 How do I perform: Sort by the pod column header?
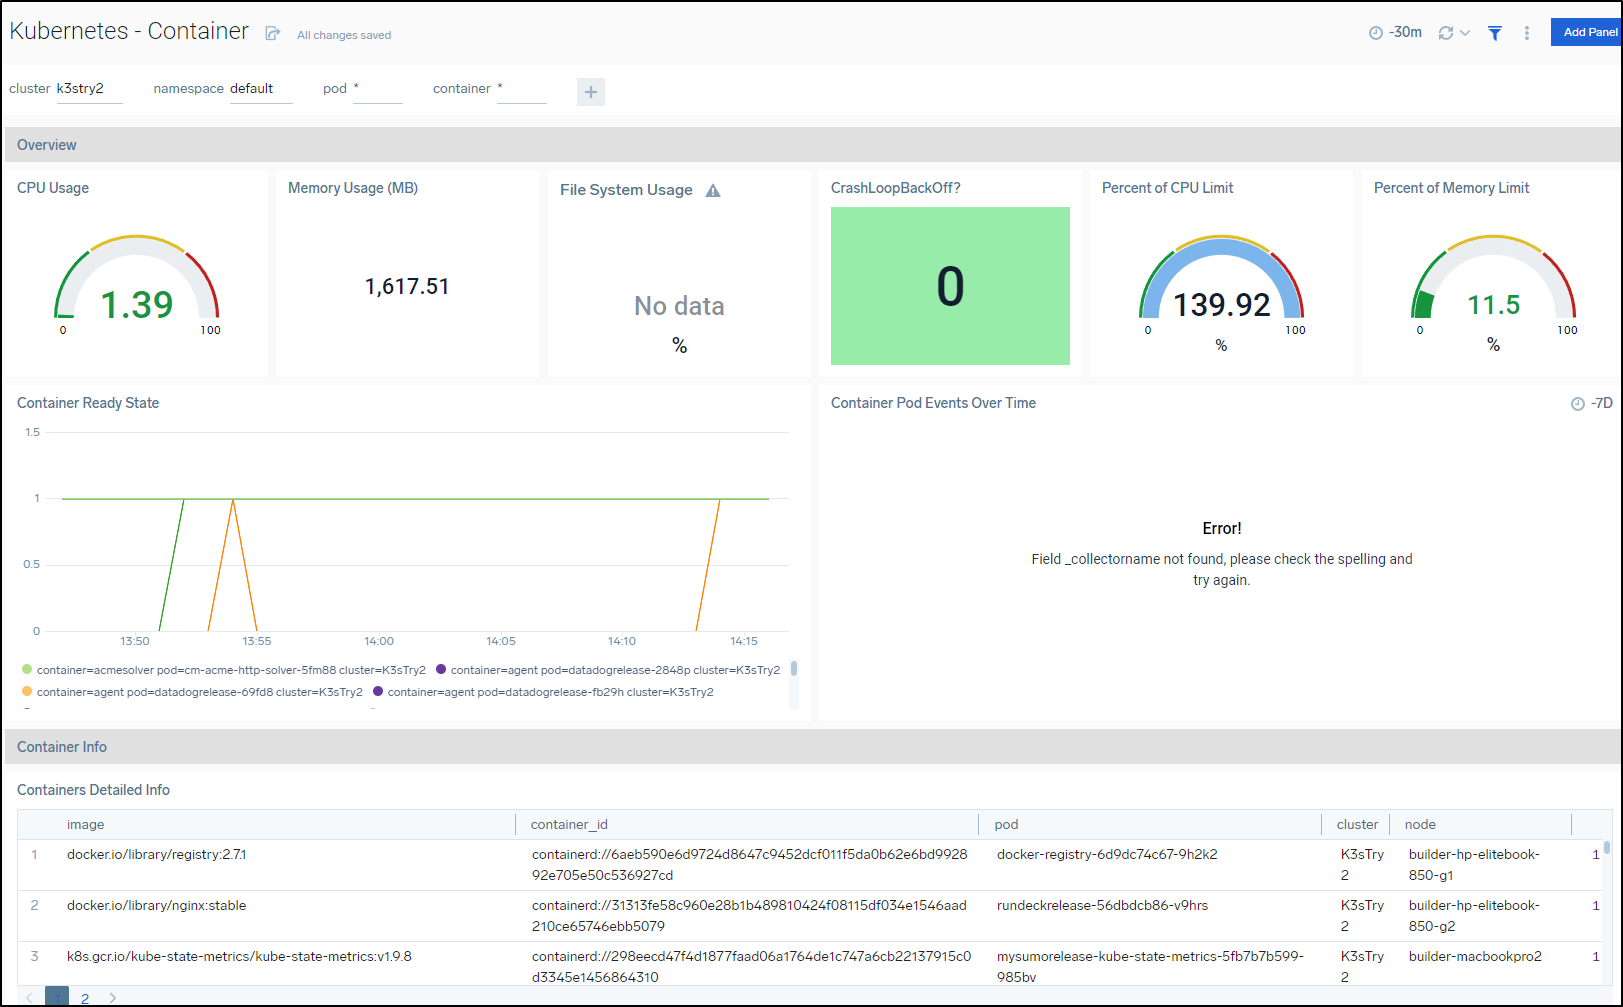pos(1006,825)
